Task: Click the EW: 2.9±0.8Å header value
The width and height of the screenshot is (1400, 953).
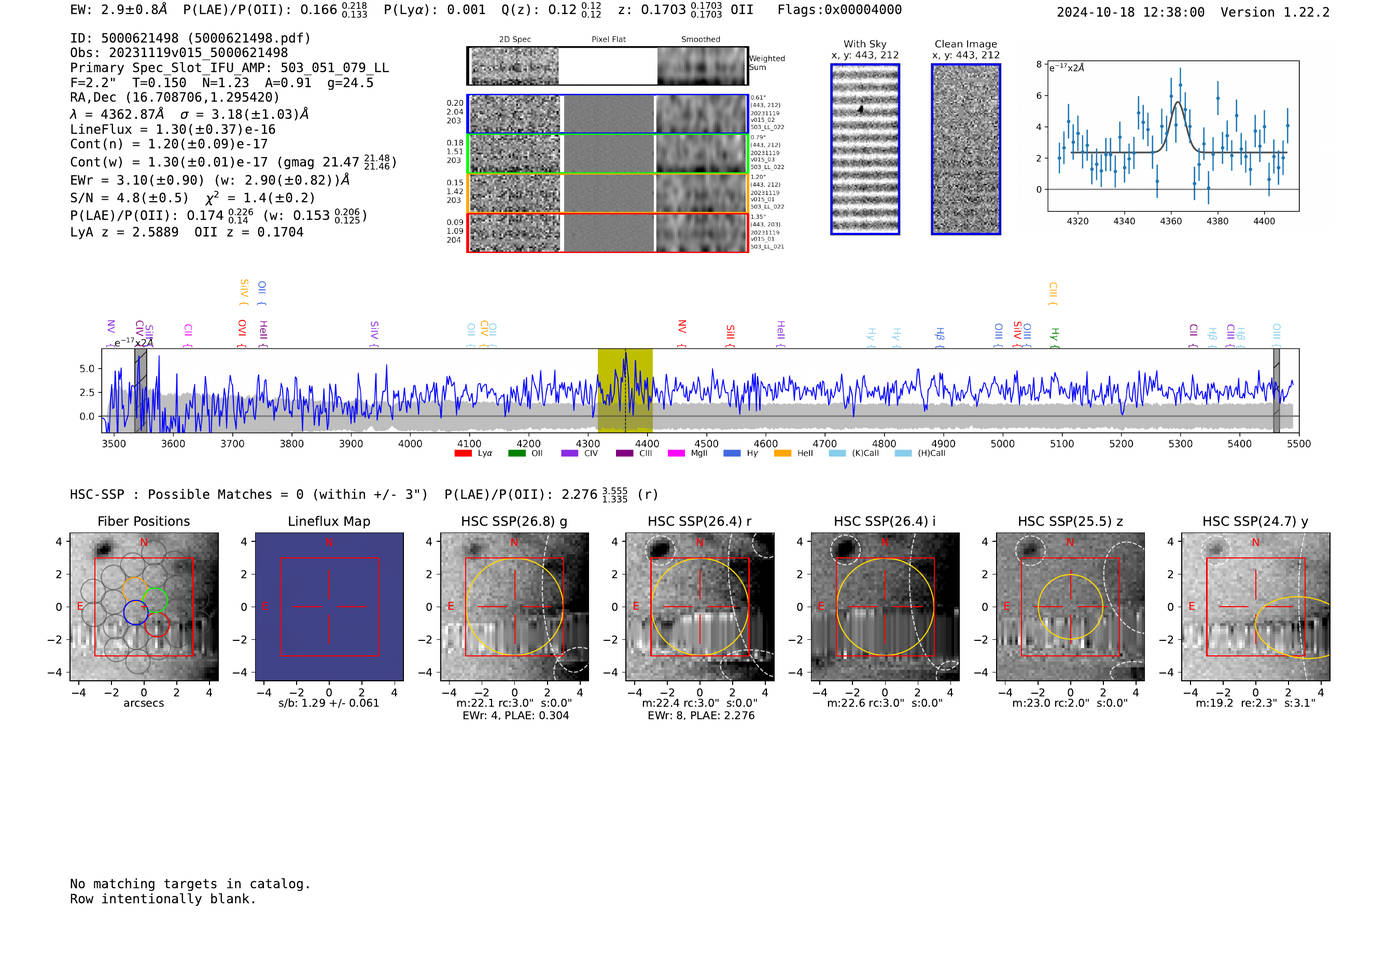Action: [118, 10]
